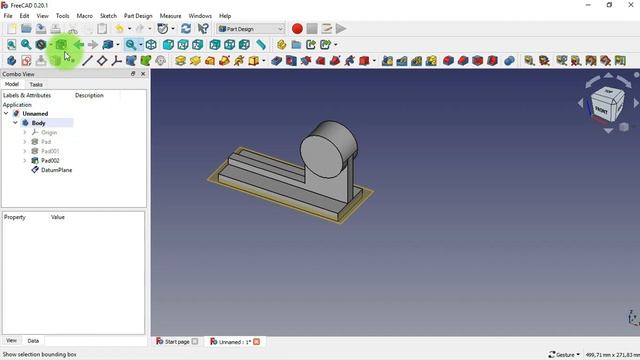Select DatumPlane in the model tree
640x360 pixels.
(56, 170)
